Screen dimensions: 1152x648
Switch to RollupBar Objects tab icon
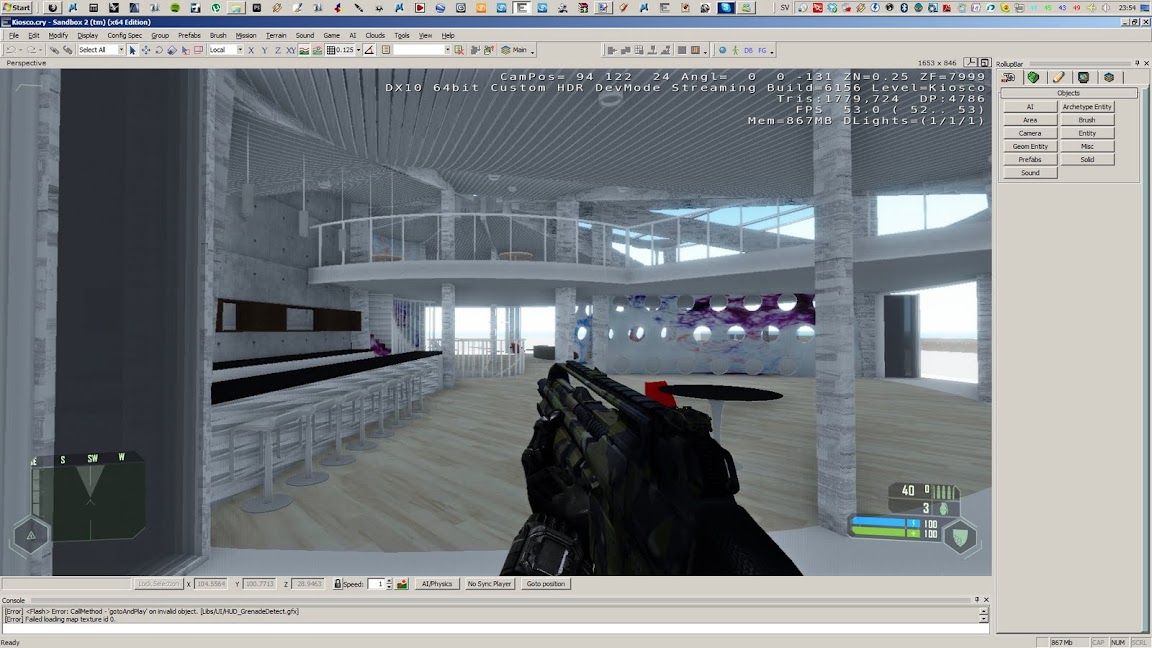click(x=1009, y=77)
